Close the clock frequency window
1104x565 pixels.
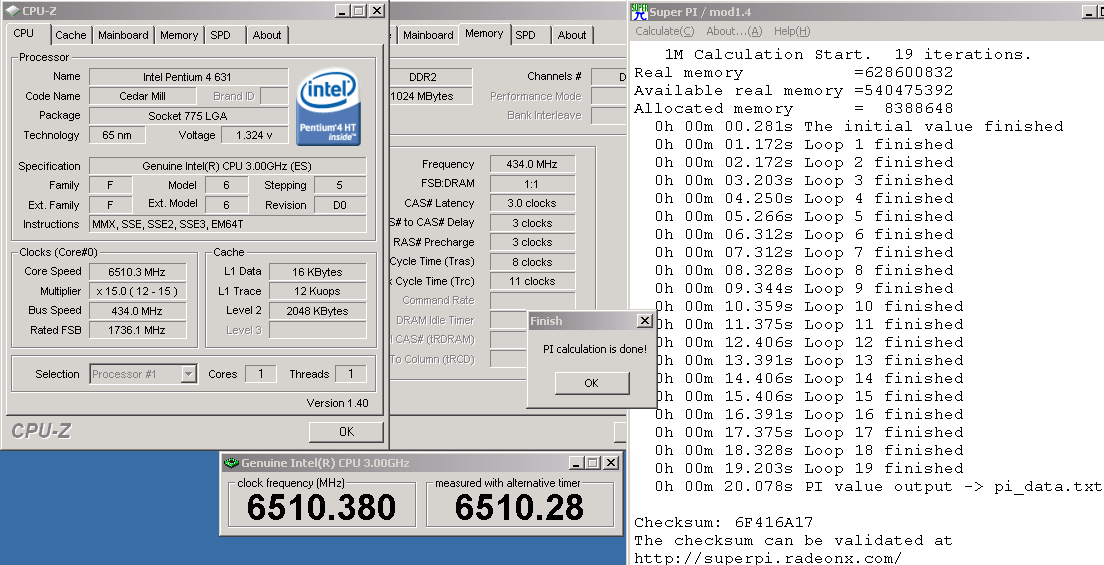610,463
